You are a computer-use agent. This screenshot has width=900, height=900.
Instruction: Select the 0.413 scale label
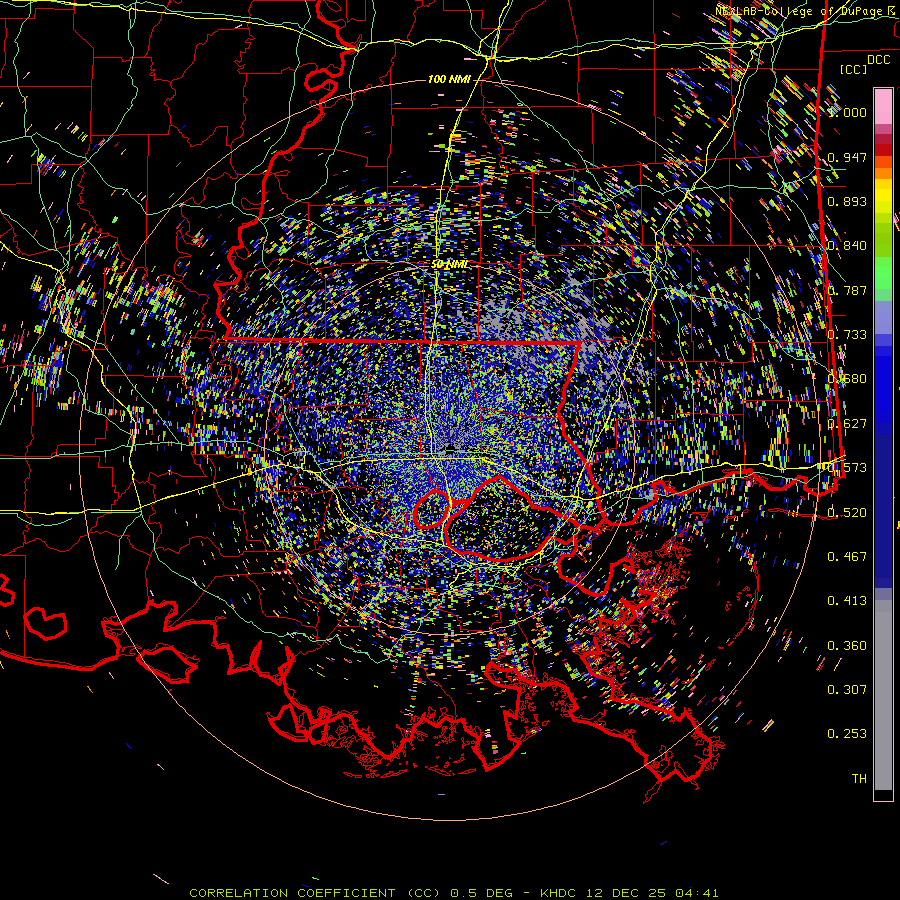(x=847, y=601)
